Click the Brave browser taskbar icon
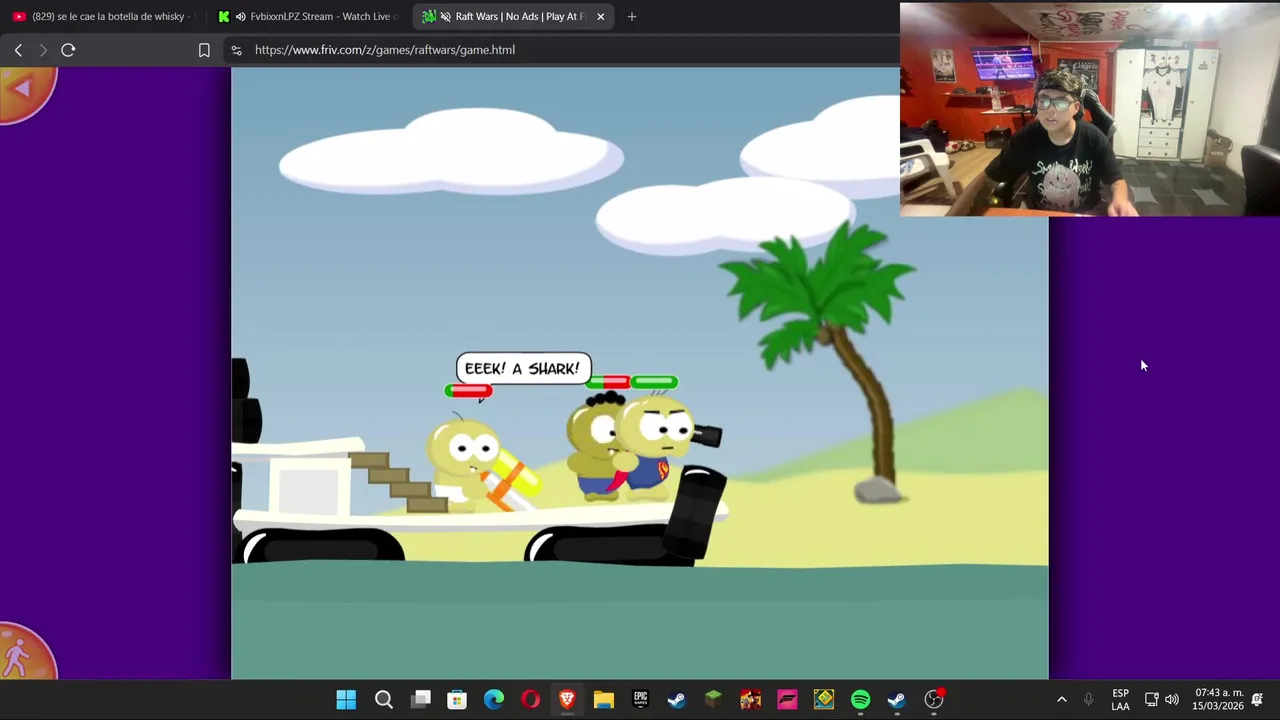Viewport: 1280px width, 720px height. [x=567, y=700]
